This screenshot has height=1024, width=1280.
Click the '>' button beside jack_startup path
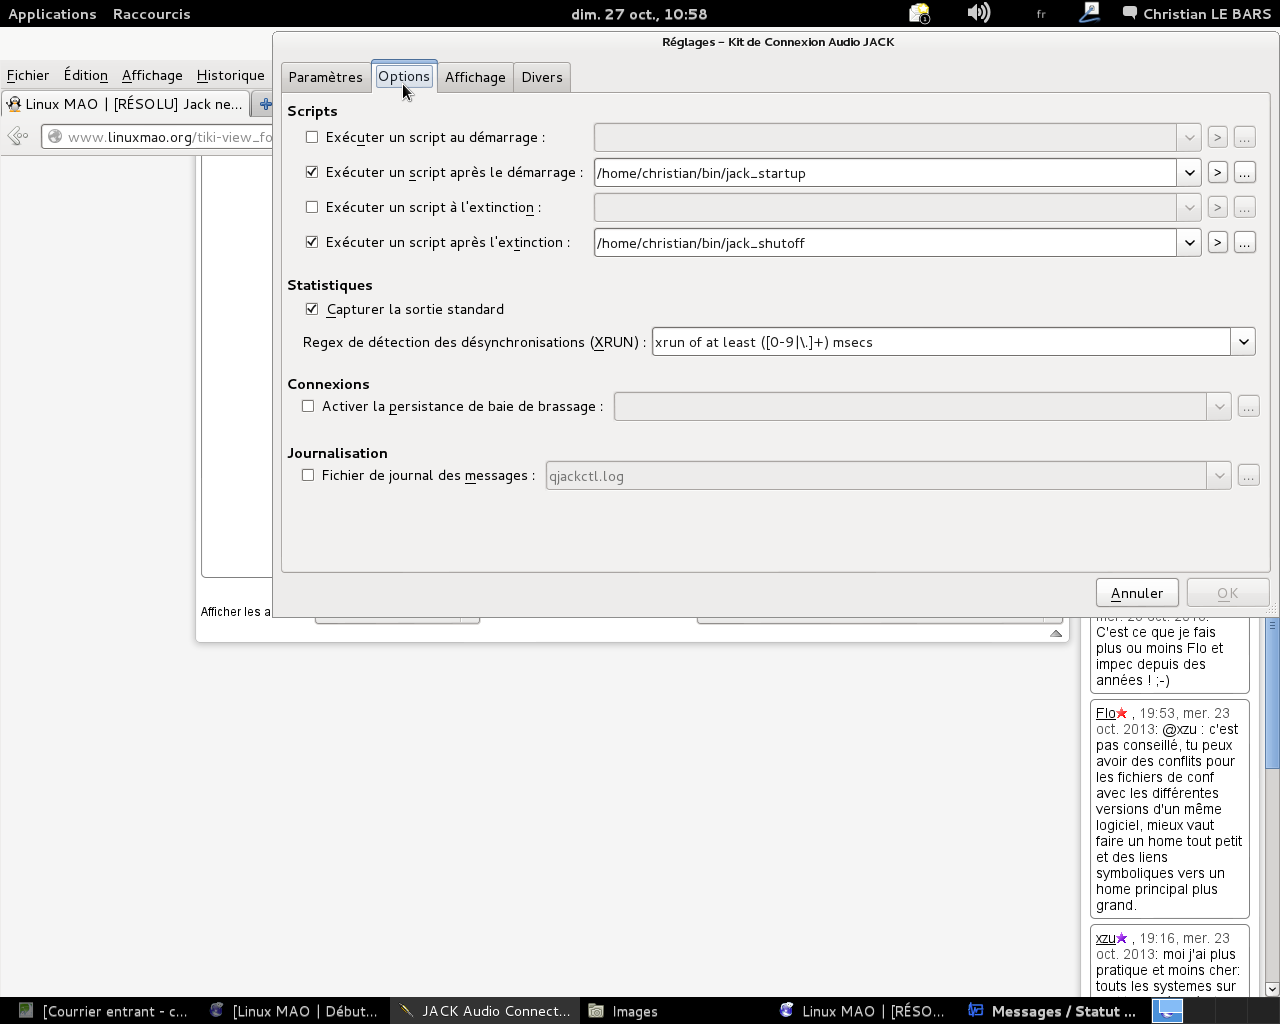[x=1217, y=172]
